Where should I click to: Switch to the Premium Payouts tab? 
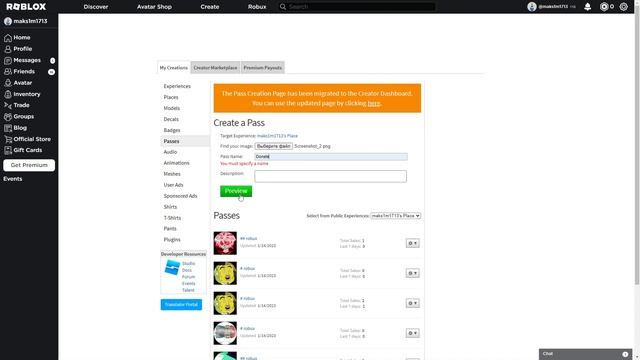[262, 68]
